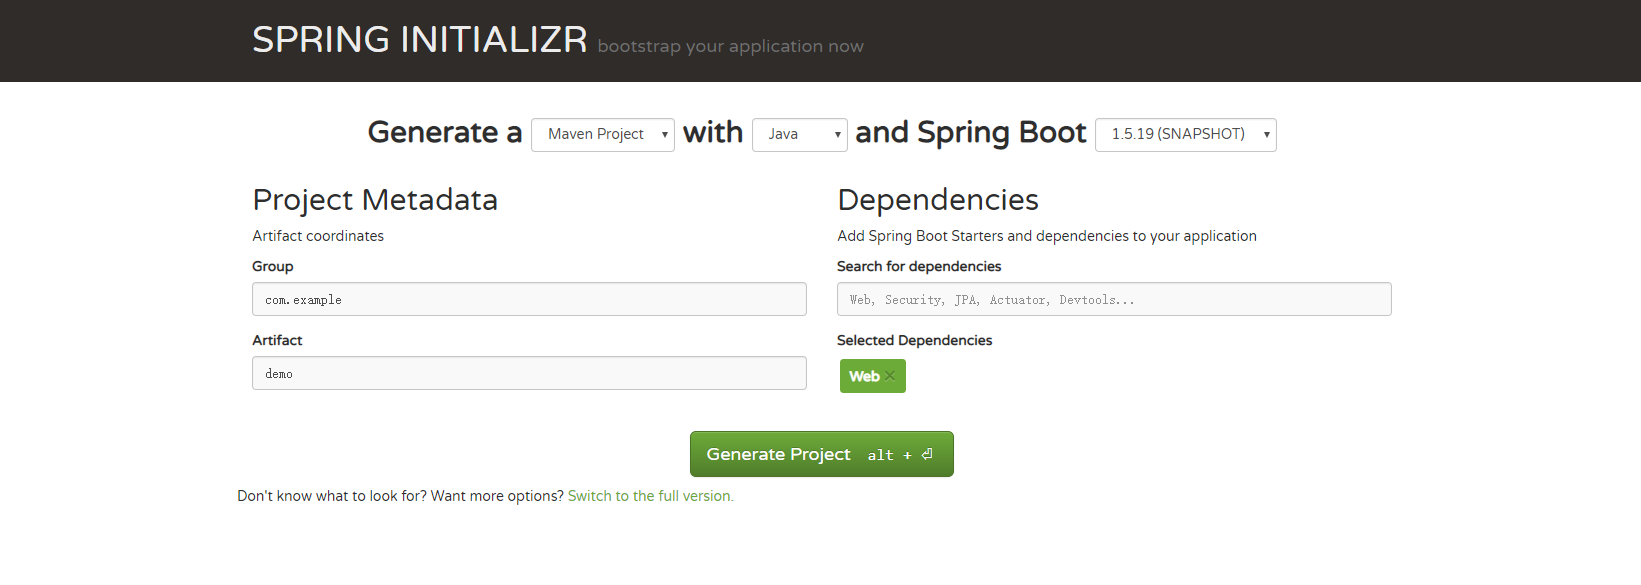Screen dimensions: 1641x585
Task: Click the 'bootstrap your application now' tagline
Action: [x=731, y=46]
